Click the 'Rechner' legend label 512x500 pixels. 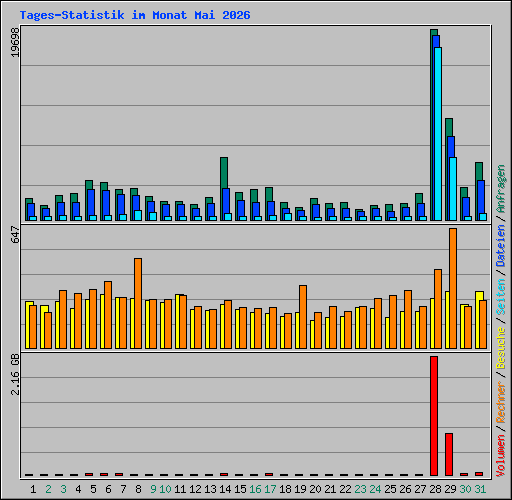point(501,402)
